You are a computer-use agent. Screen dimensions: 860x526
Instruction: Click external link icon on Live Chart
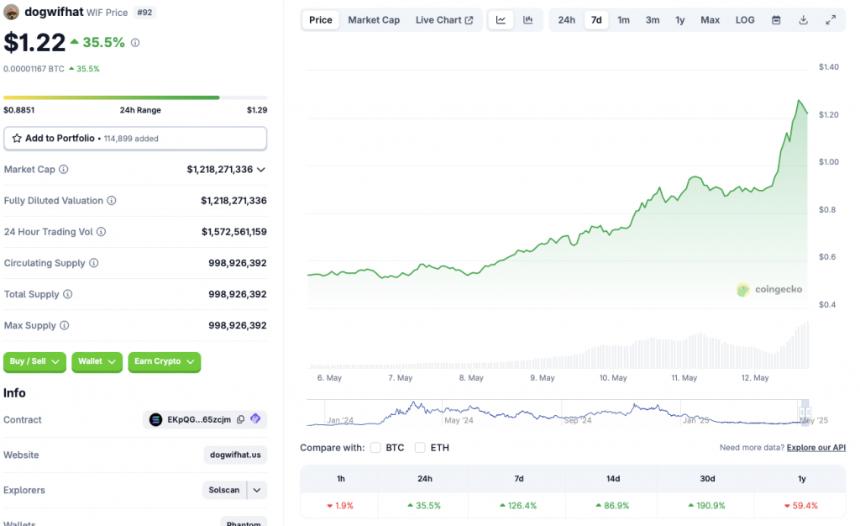click(x=468, y=20)
